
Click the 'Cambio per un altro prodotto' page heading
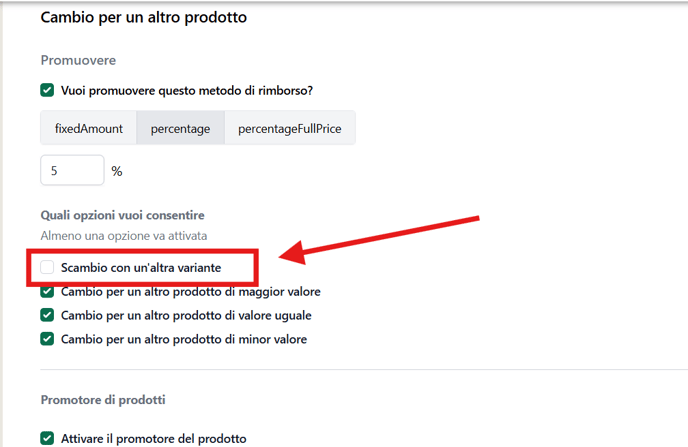[x=144, y=17]
